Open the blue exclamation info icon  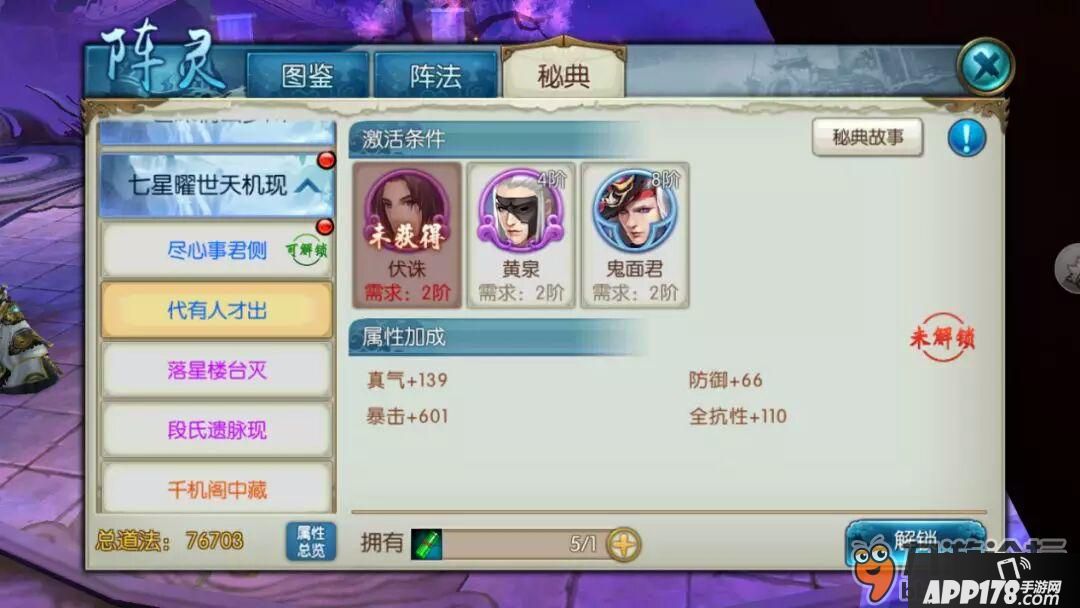(x=967, y=137)
